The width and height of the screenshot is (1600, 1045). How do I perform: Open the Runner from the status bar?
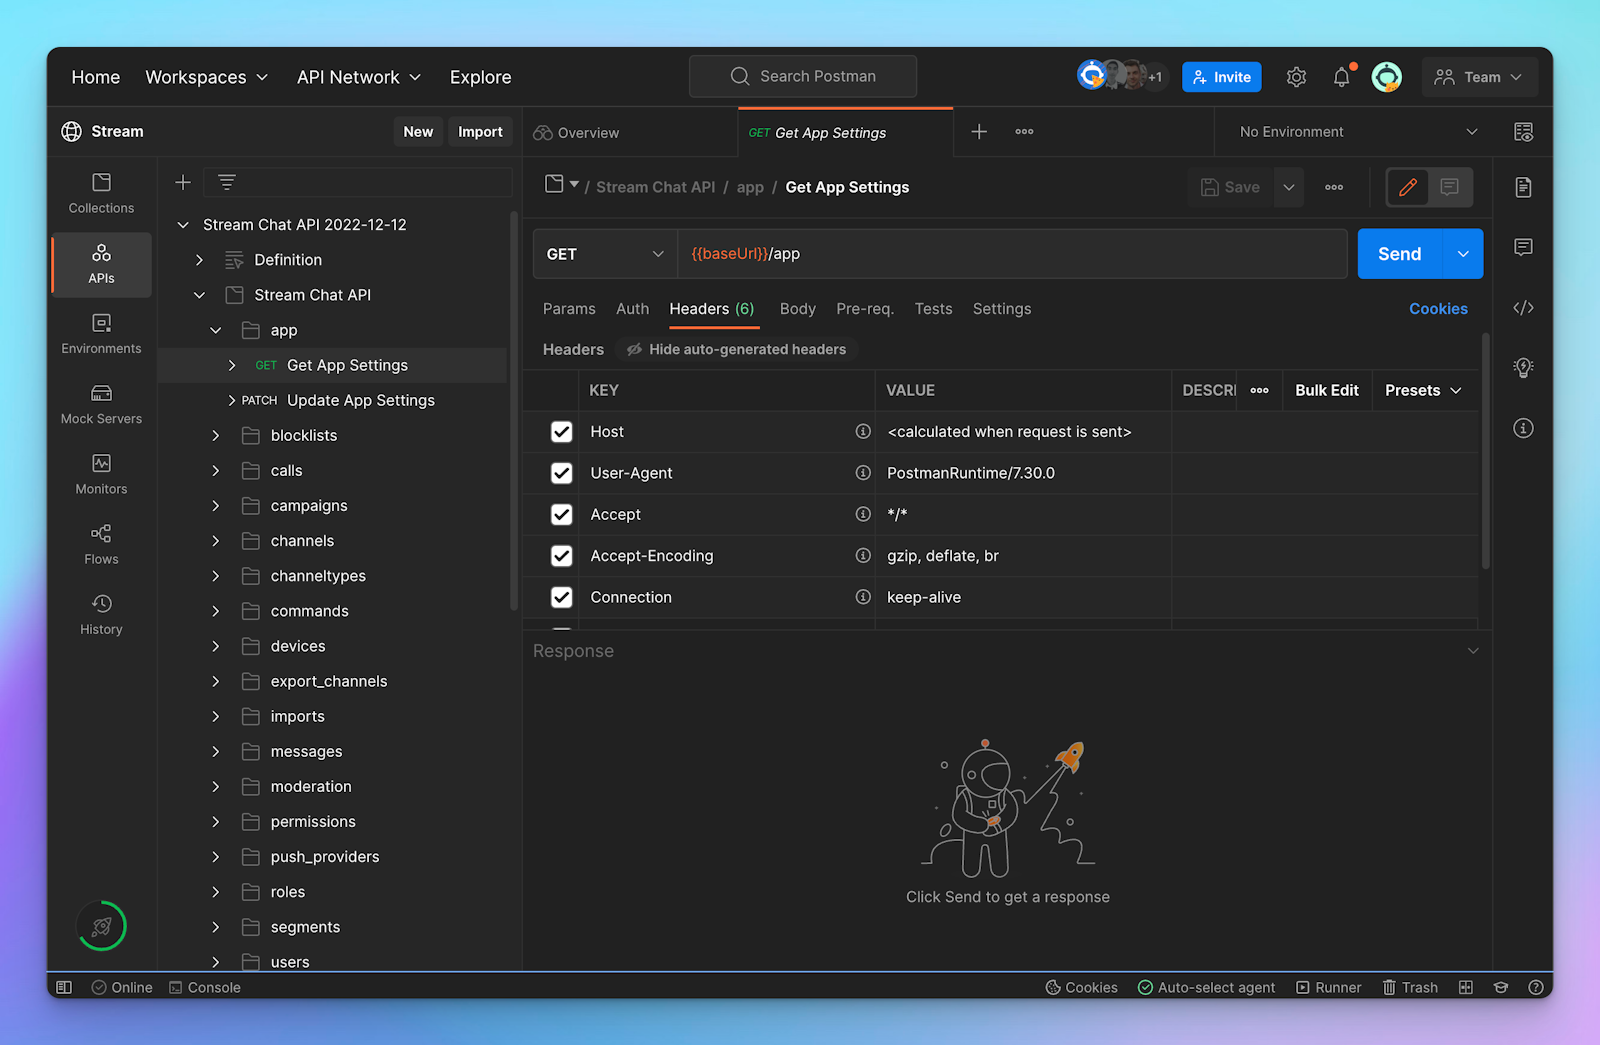[x=1329, y=987]
